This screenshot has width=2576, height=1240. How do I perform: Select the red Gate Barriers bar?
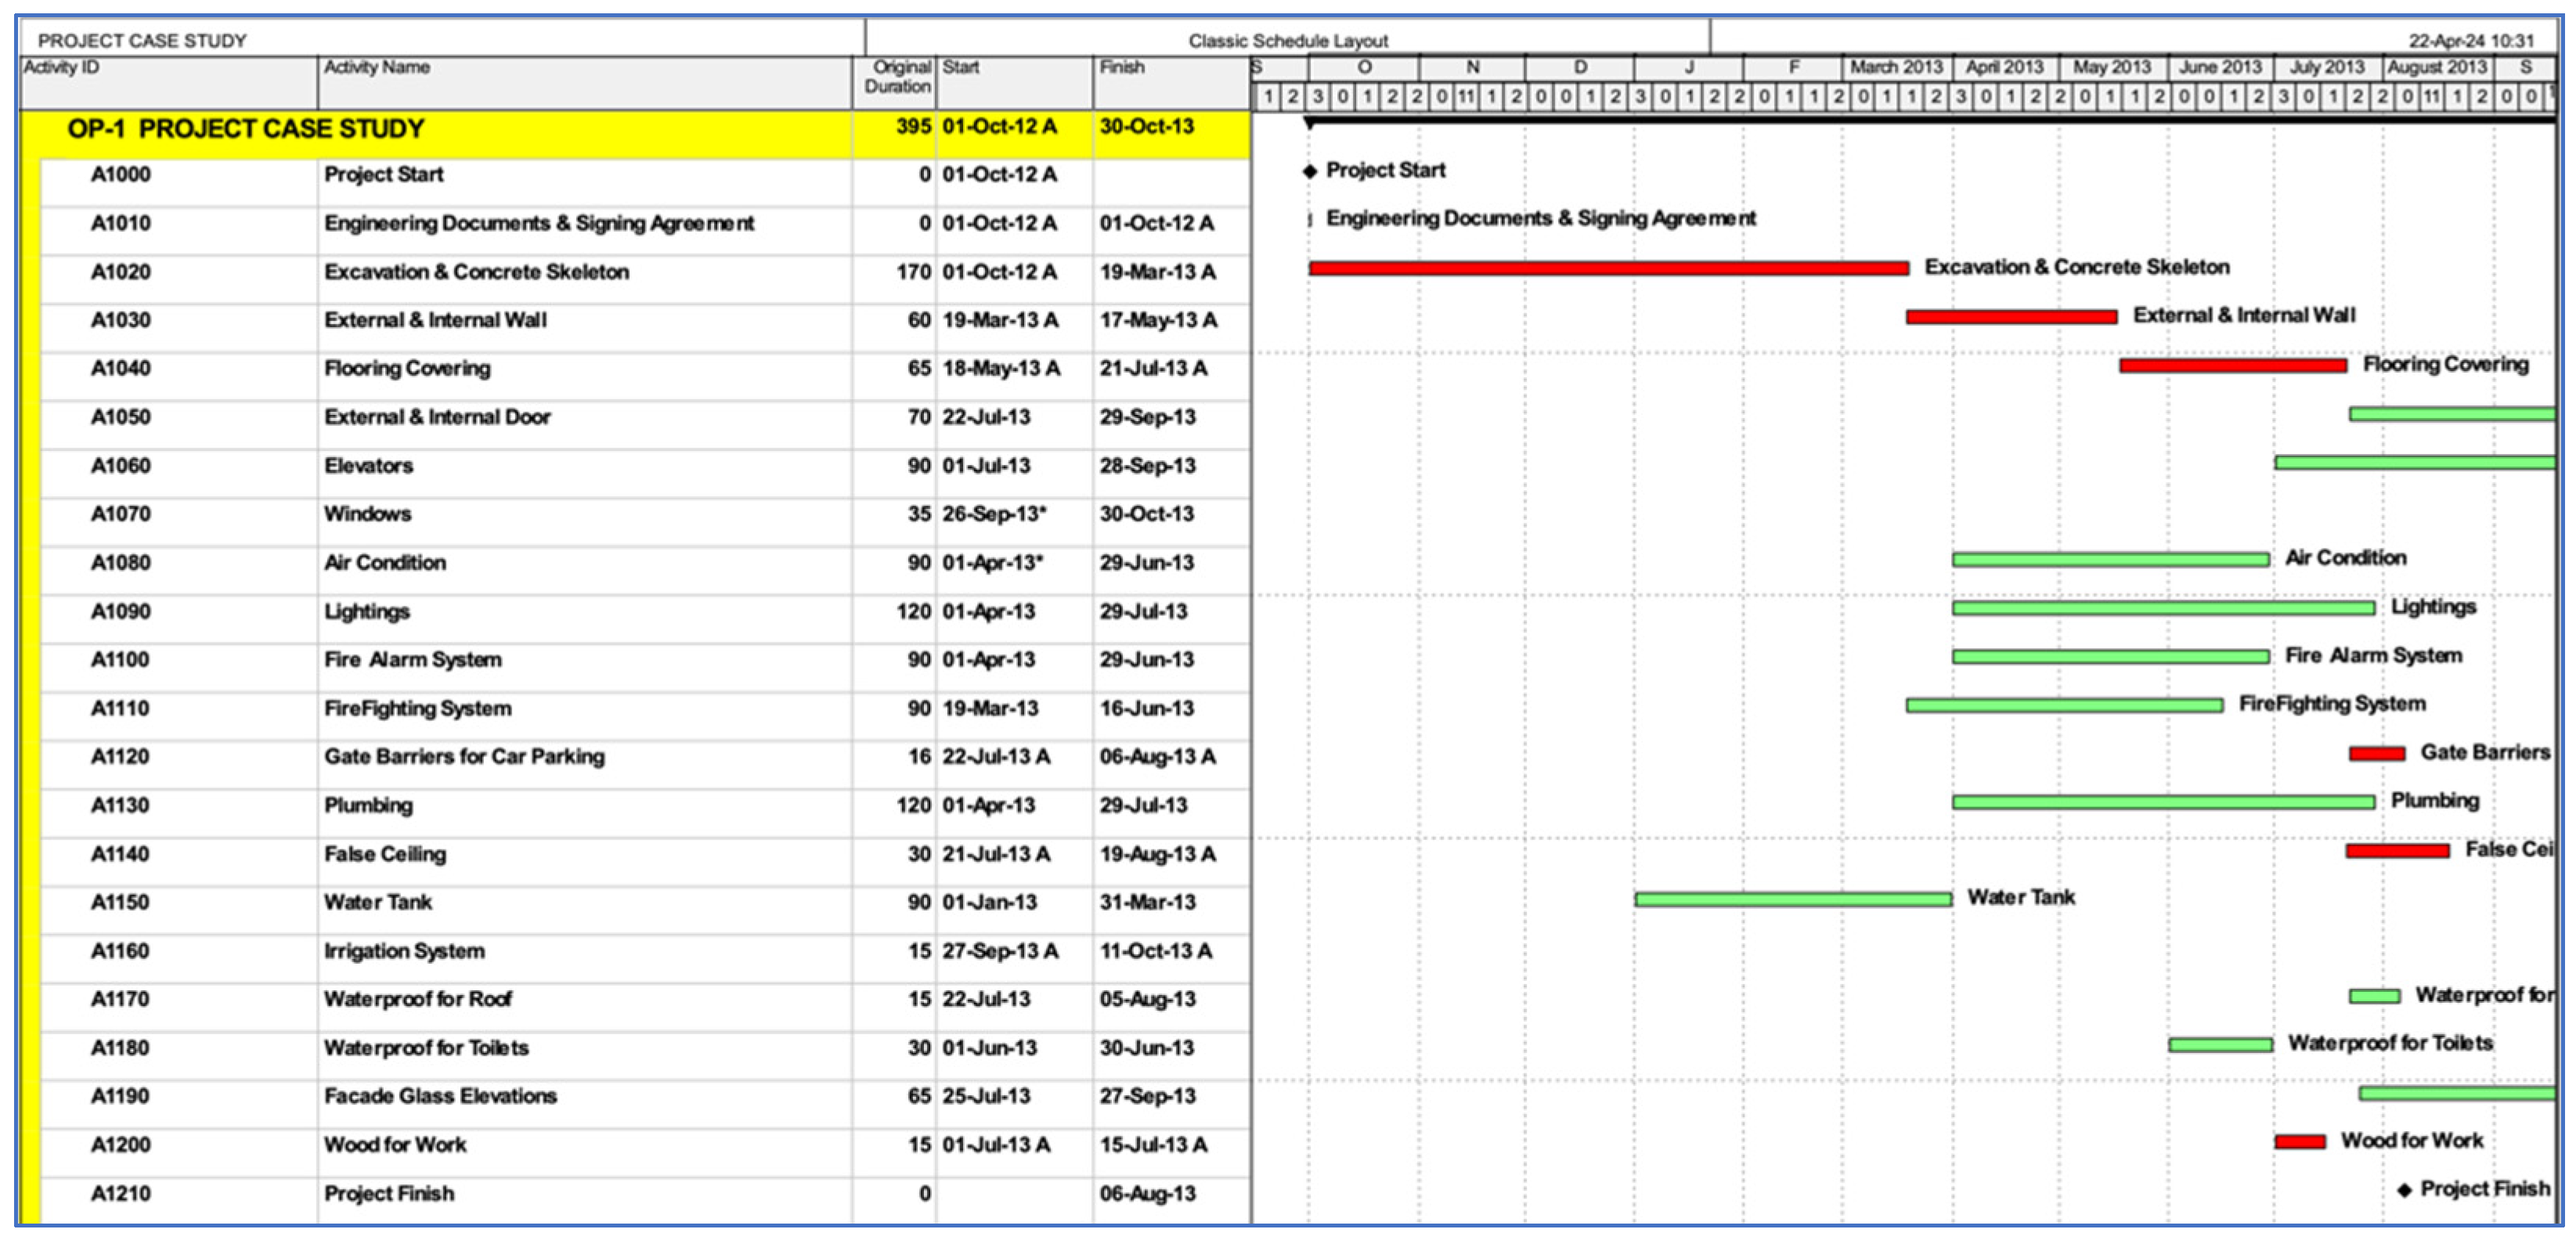(x=2376, y=754)
